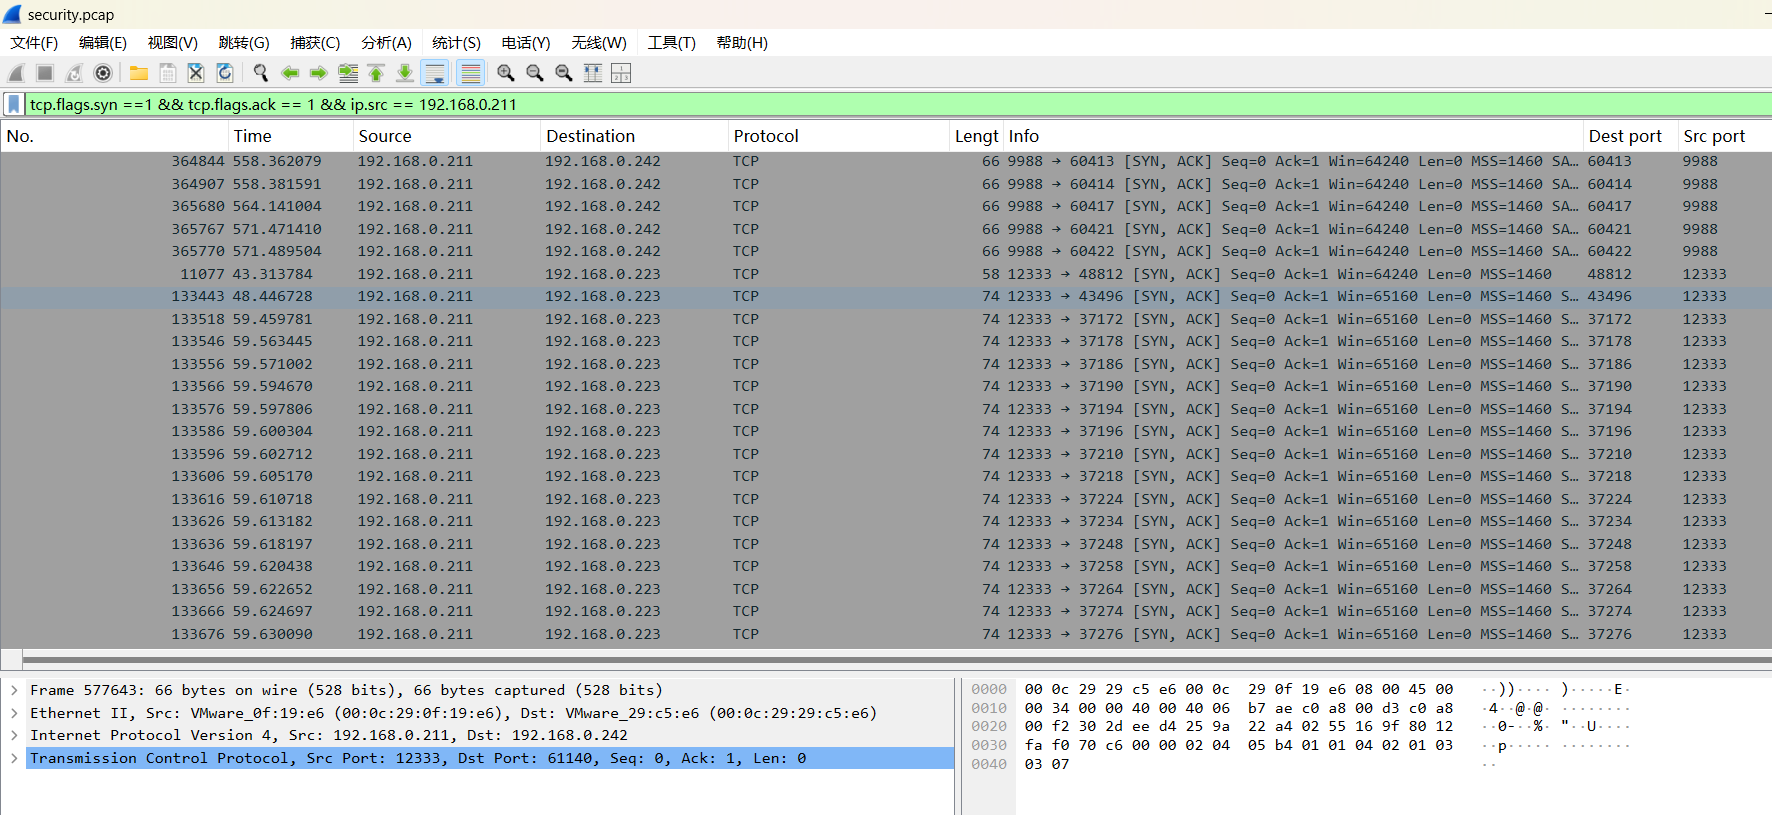
Task: Select packet with destination port 37276
Action: click(x=886, y=634)
